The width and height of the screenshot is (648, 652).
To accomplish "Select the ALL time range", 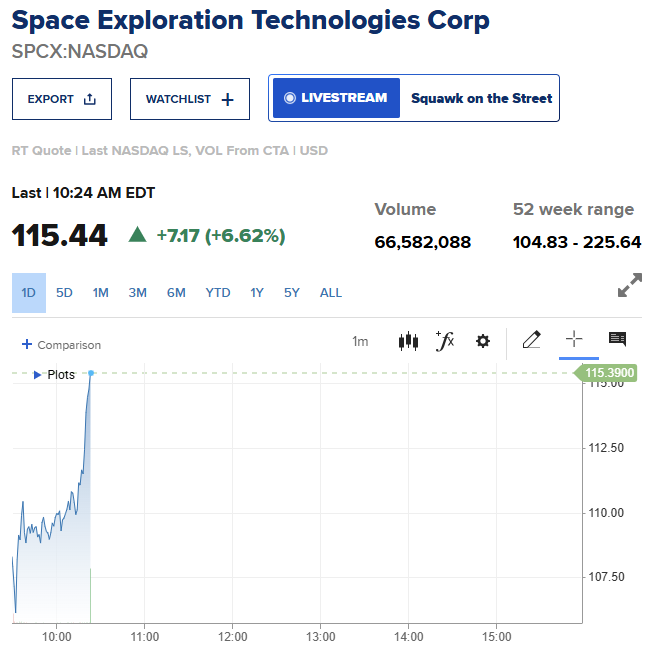I will click(331, 293).
